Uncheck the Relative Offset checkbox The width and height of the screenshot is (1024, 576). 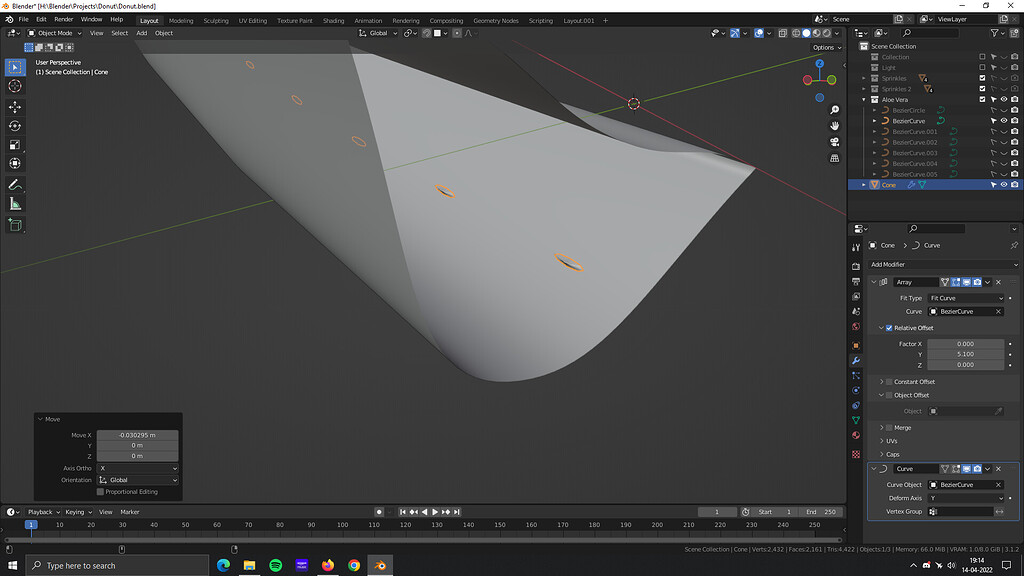pos(889,328)
